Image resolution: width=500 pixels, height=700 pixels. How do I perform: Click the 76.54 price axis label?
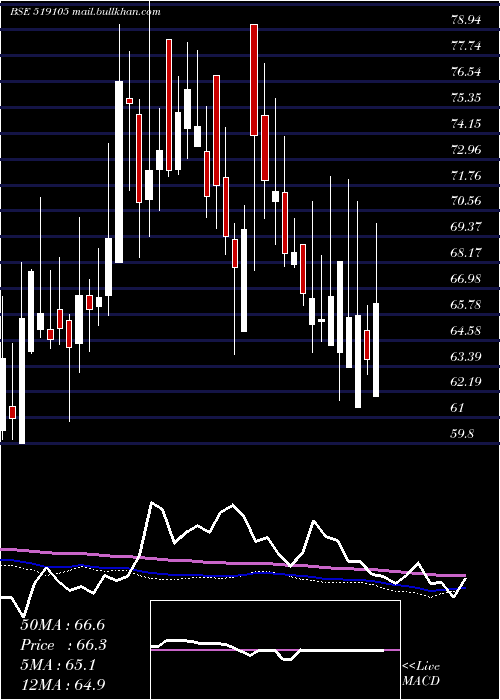(x=466, y=71)
